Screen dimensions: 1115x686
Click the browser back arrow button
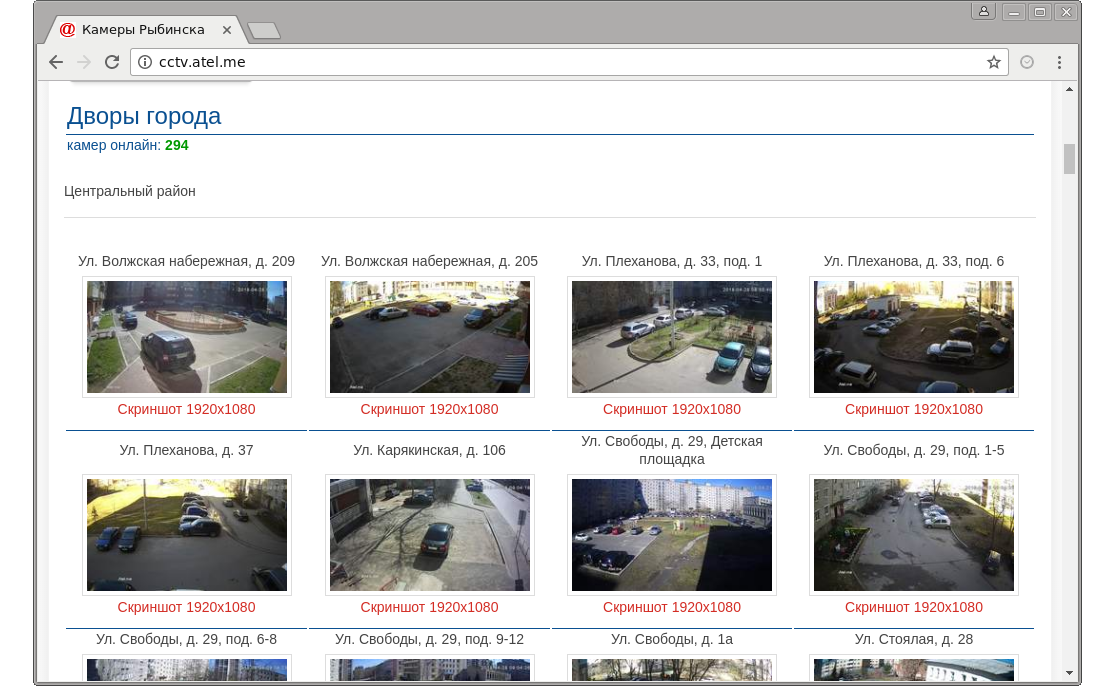(56, 62)
